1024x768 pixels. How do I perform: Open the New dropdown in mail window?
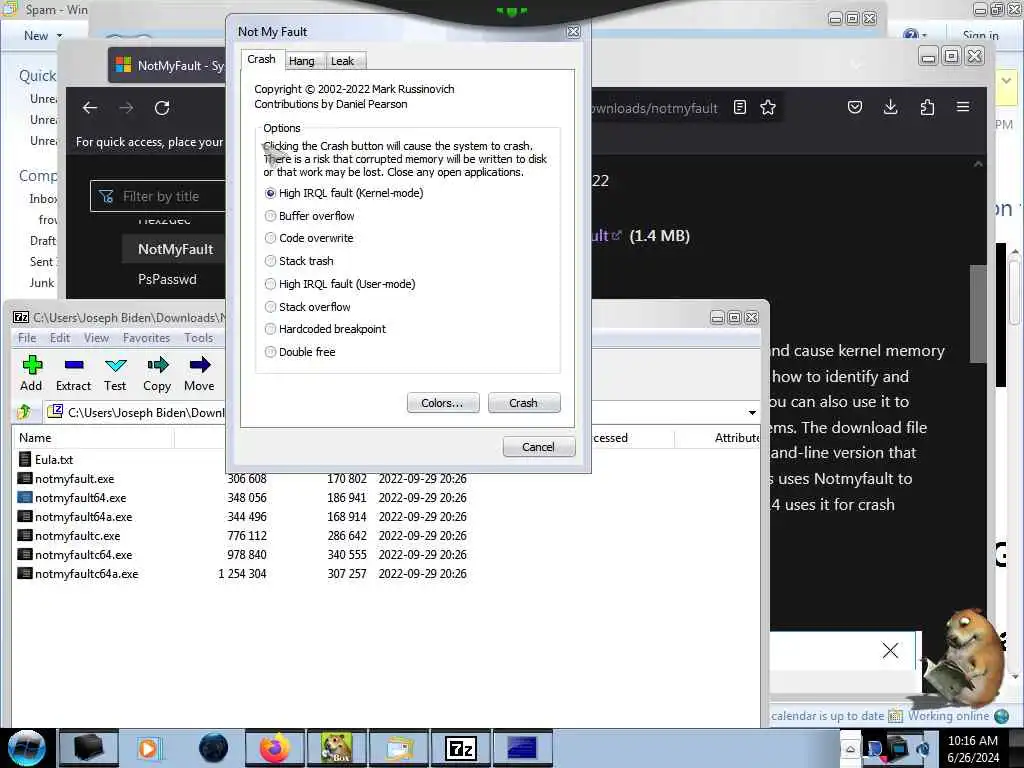(43, 36)
